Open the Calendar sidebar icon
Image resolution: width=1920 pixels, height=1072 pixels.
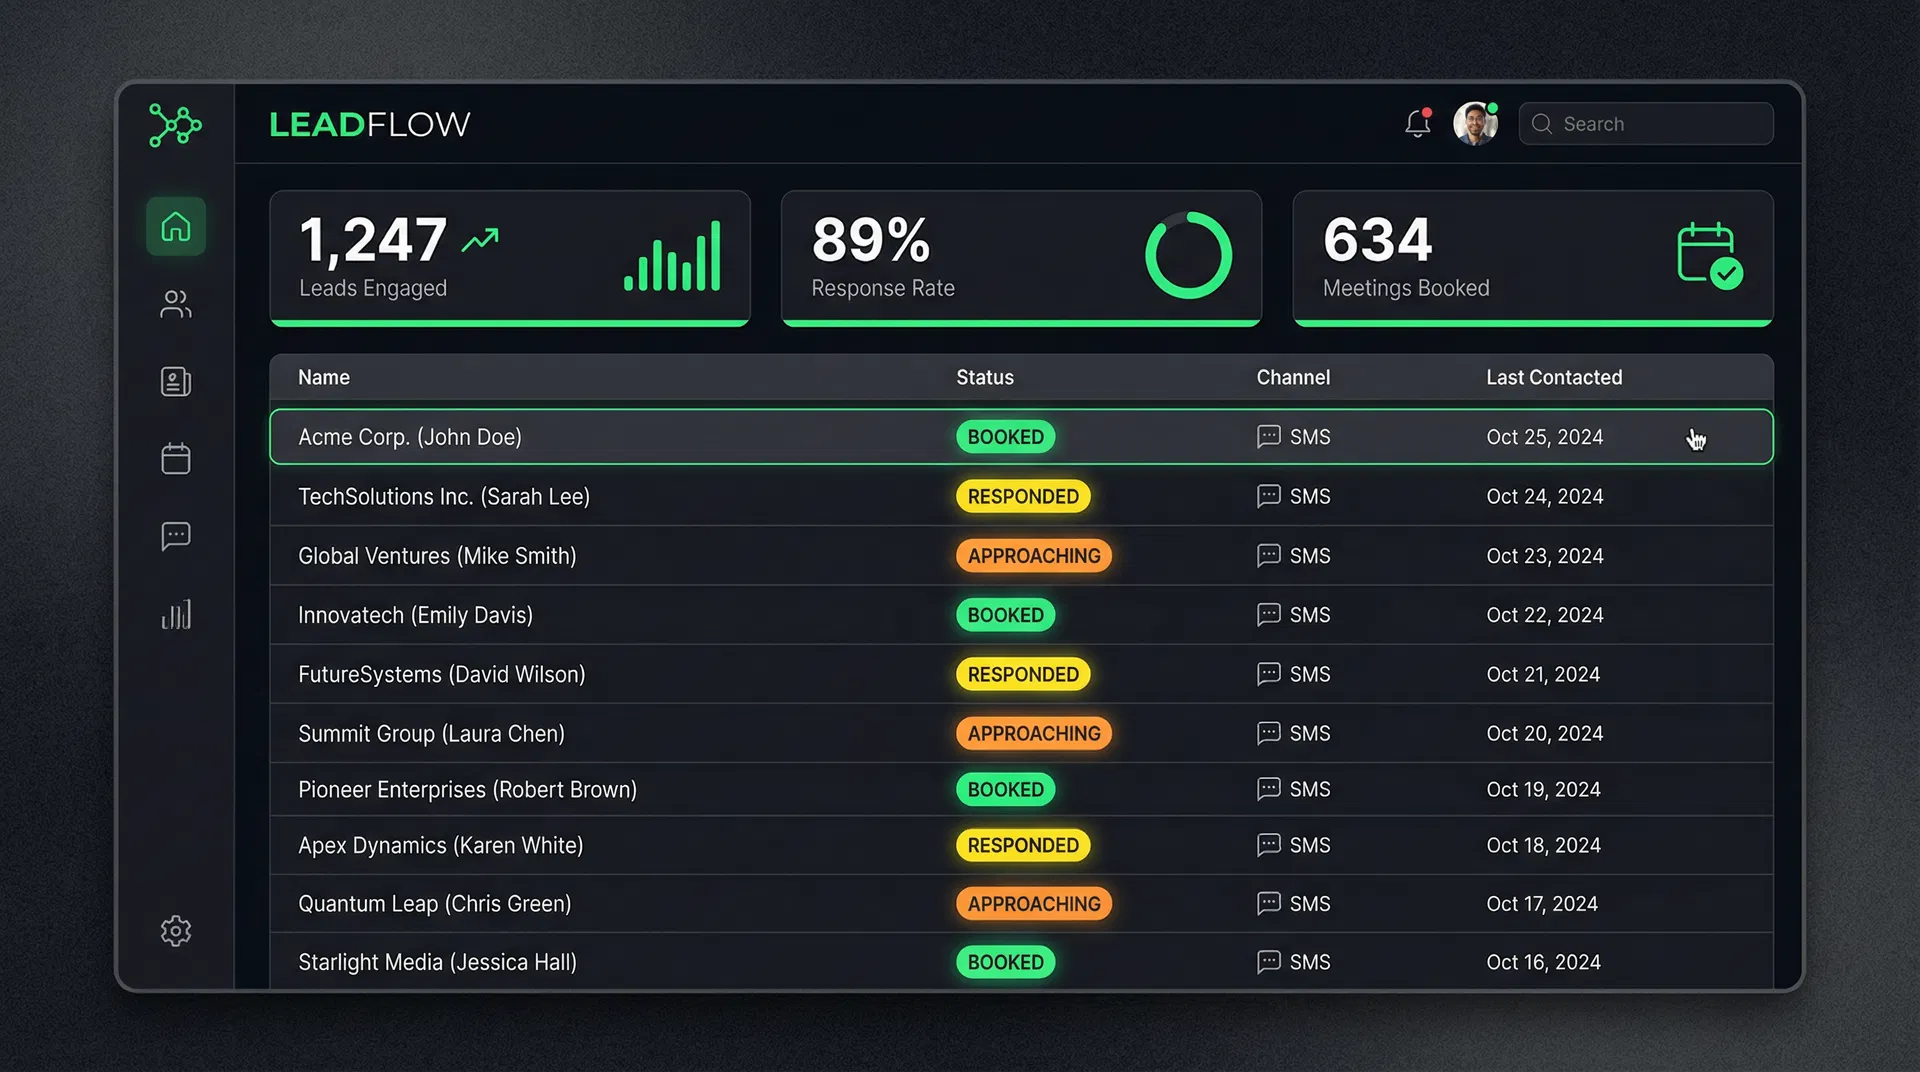176,458
